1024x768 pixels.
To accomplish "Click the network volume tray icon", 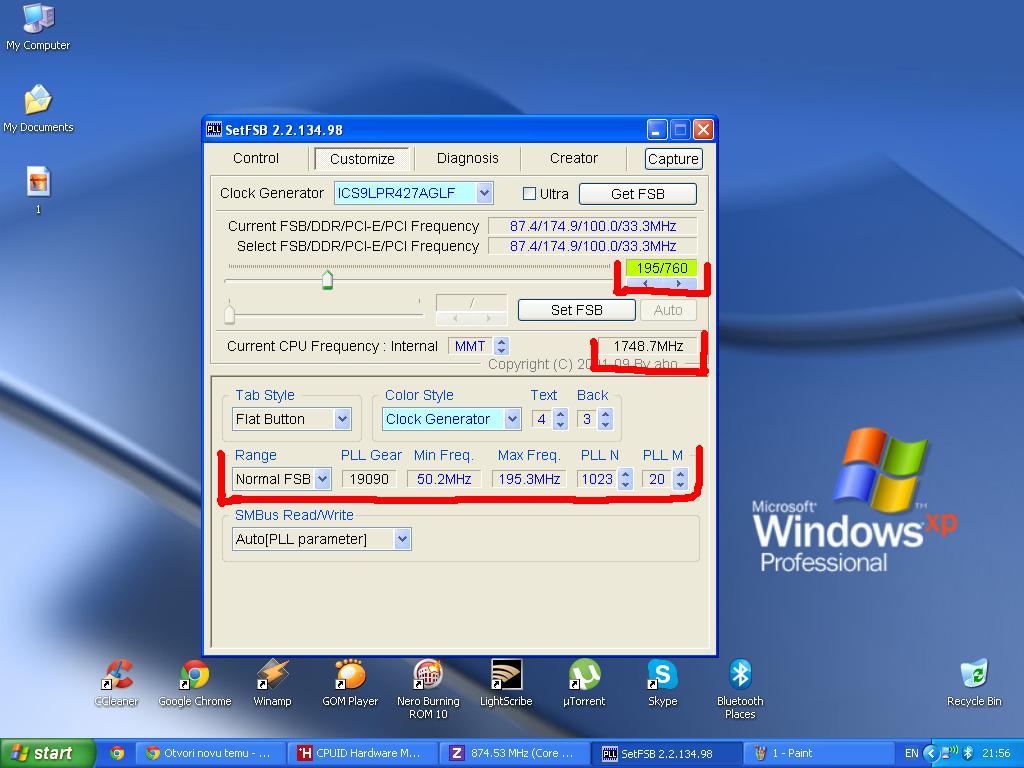I will 949,753.
